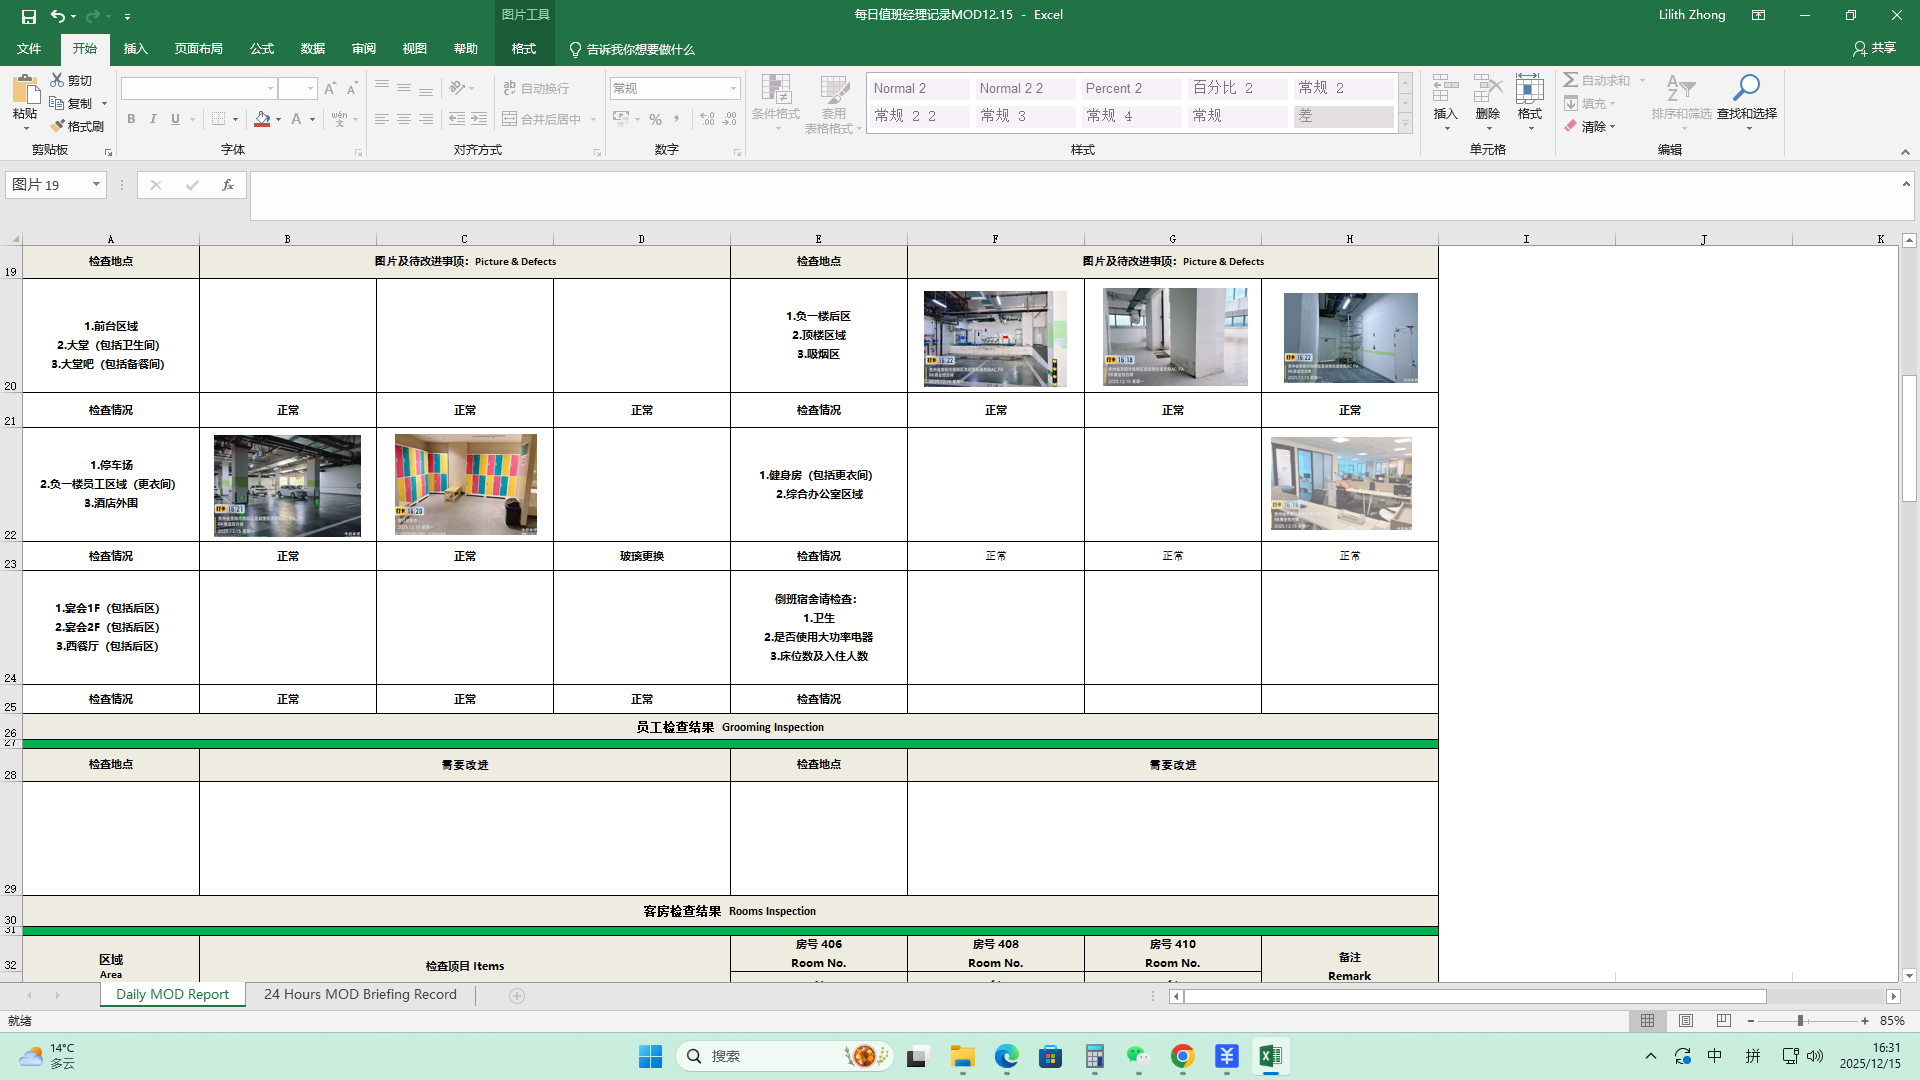Click the Conditional Formatting icon

click(775, 90)
